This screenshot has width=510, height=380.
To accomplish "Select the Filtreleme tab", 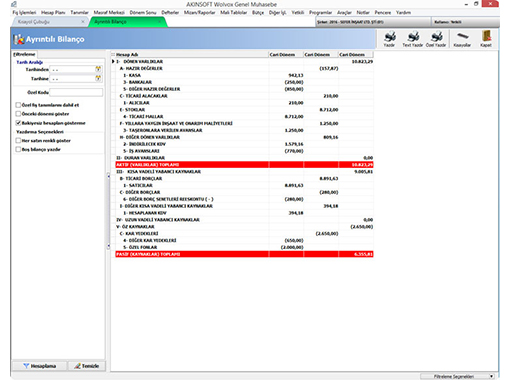I will [x=24, y=54].
